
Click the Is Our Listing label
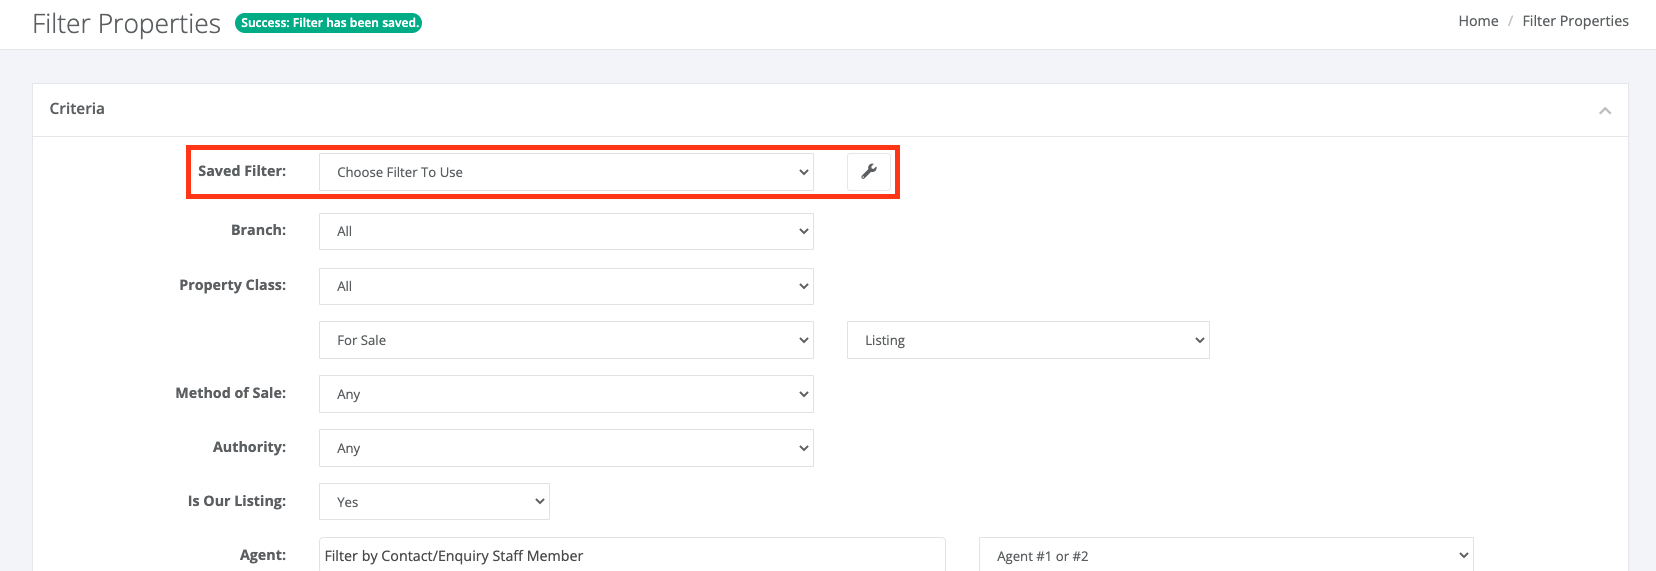coord(237,501)
